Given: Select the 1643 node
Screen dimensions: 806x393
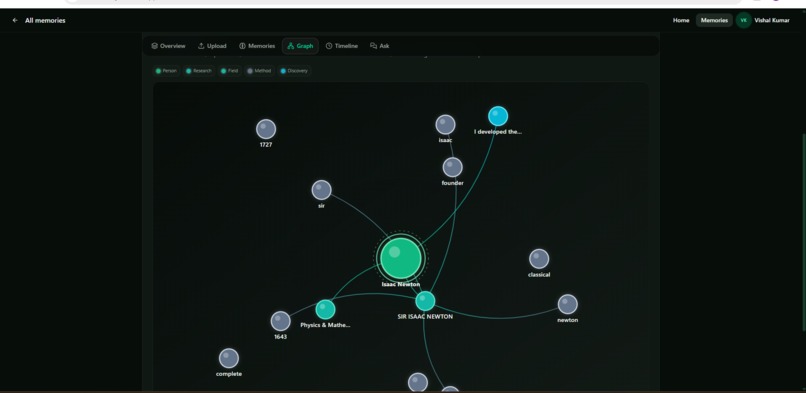Looking at the screenshot, I should click(280, 321).
